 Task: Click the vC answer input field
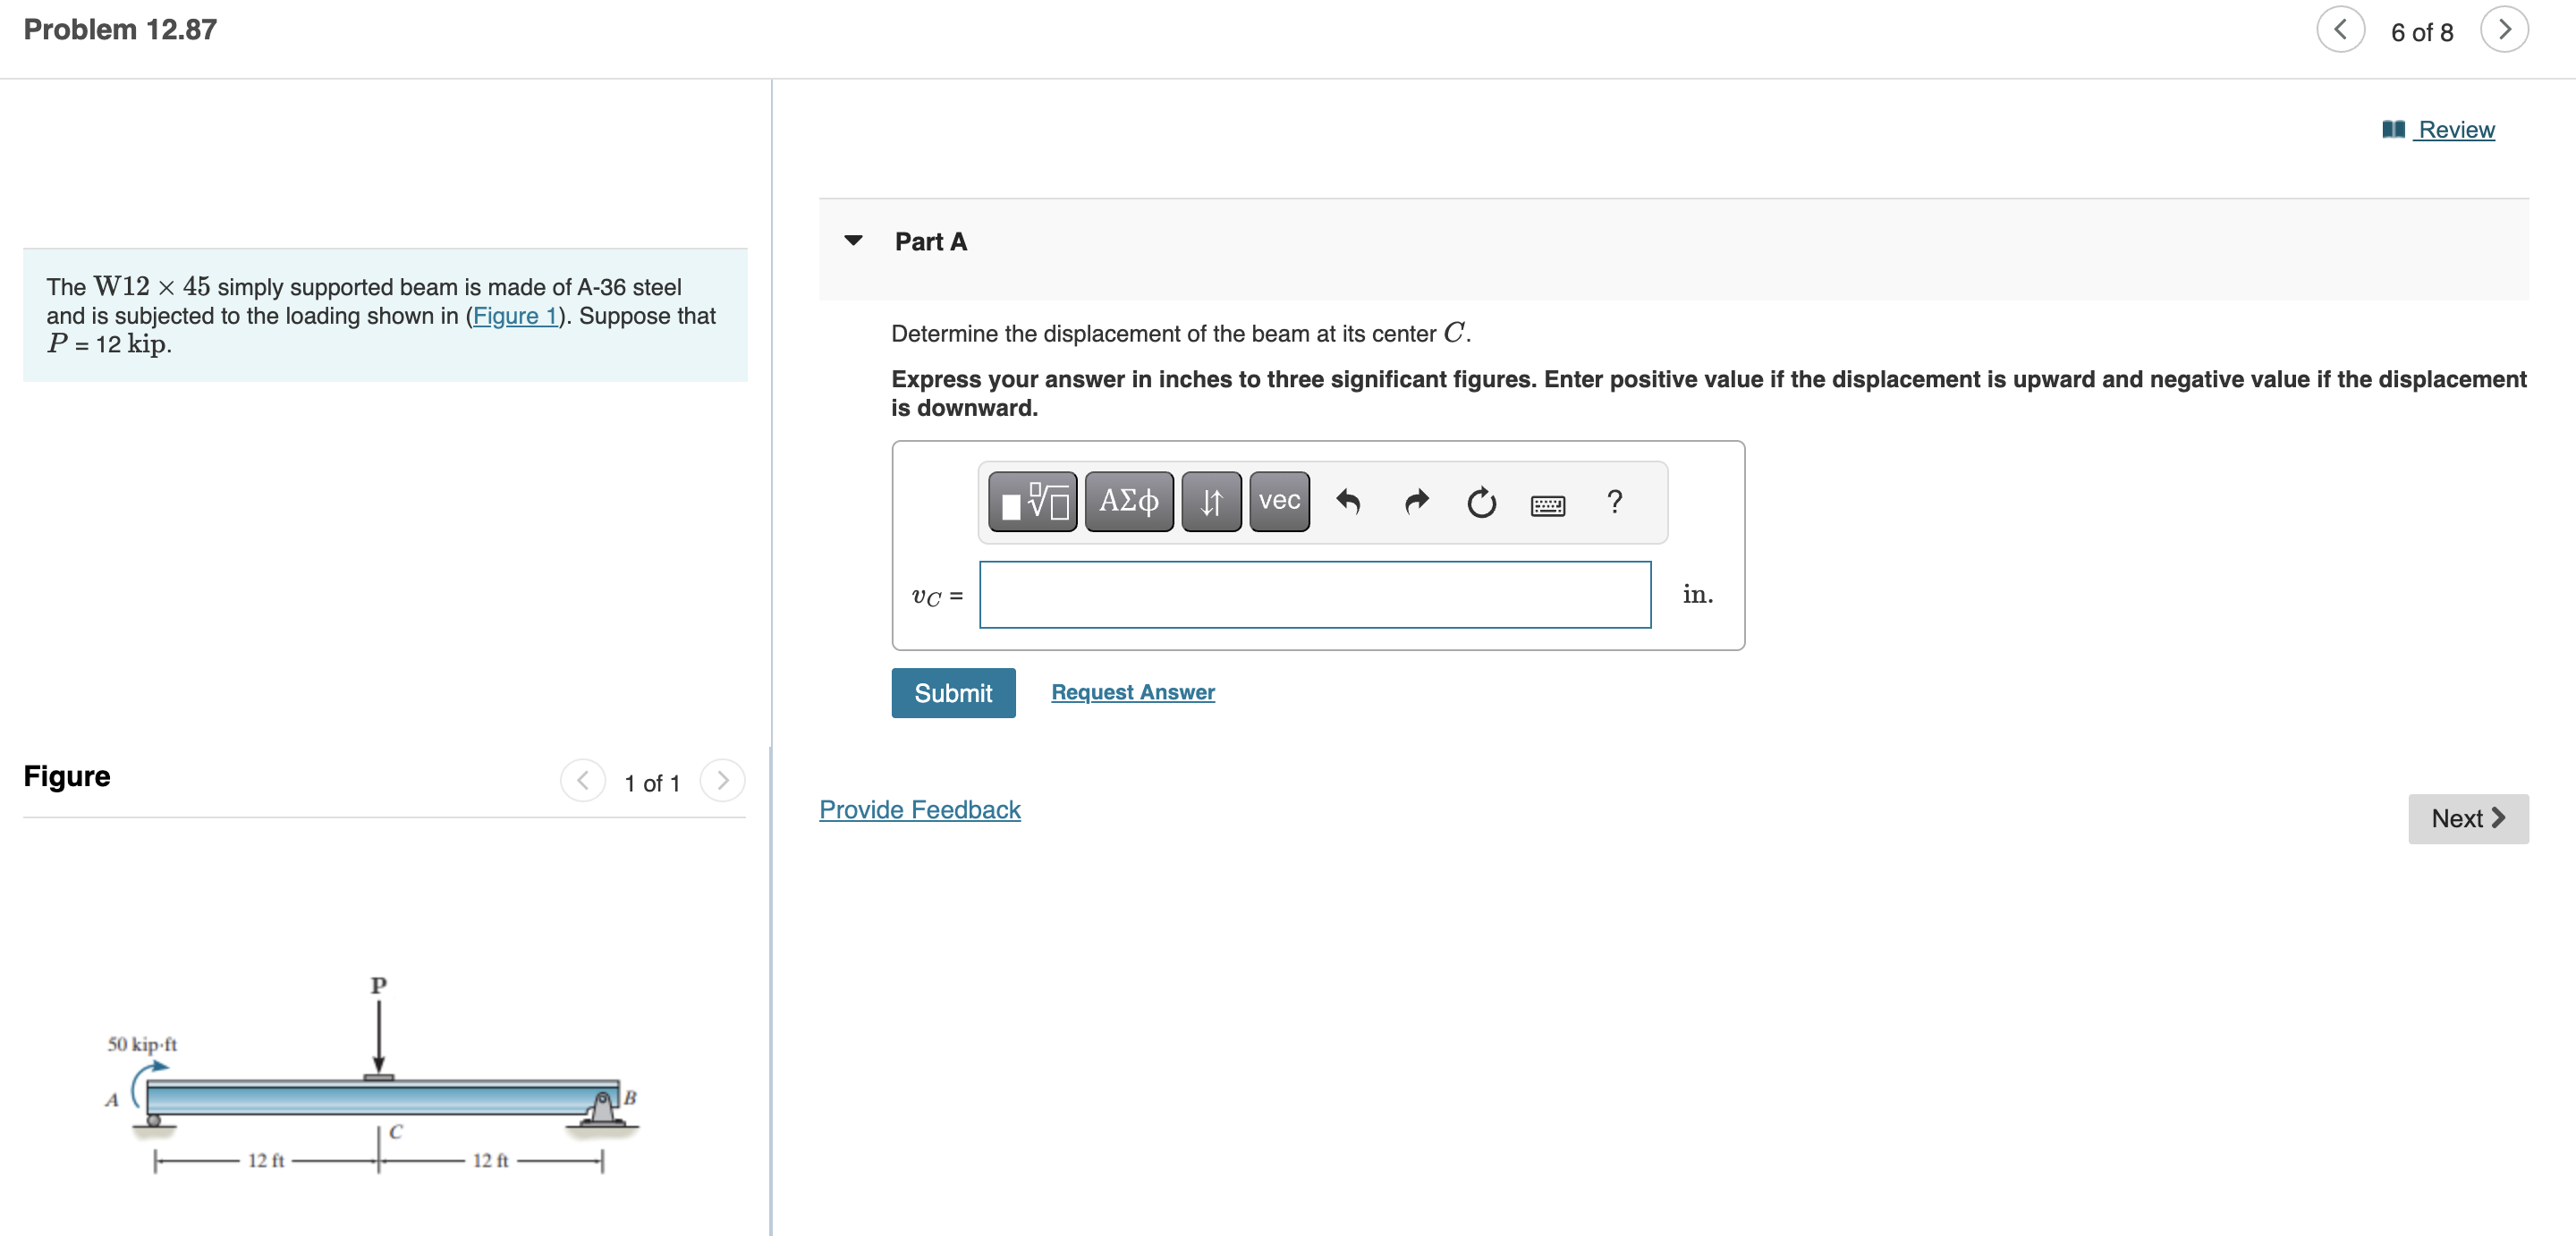(1314, 594)
